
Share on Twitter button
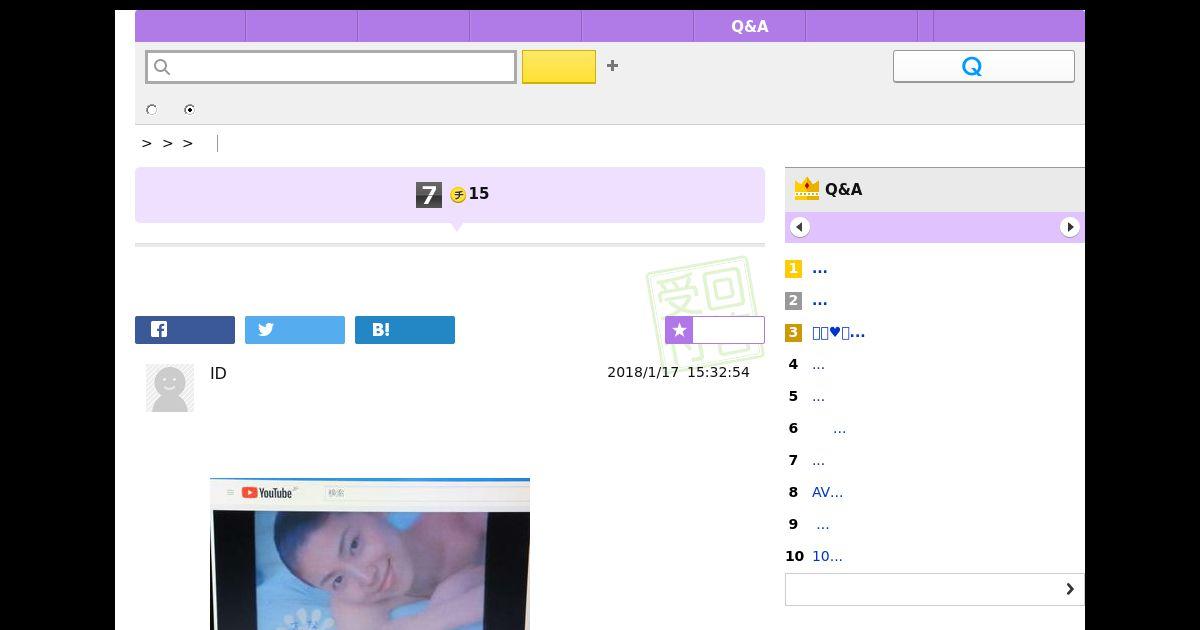point(295,330)
